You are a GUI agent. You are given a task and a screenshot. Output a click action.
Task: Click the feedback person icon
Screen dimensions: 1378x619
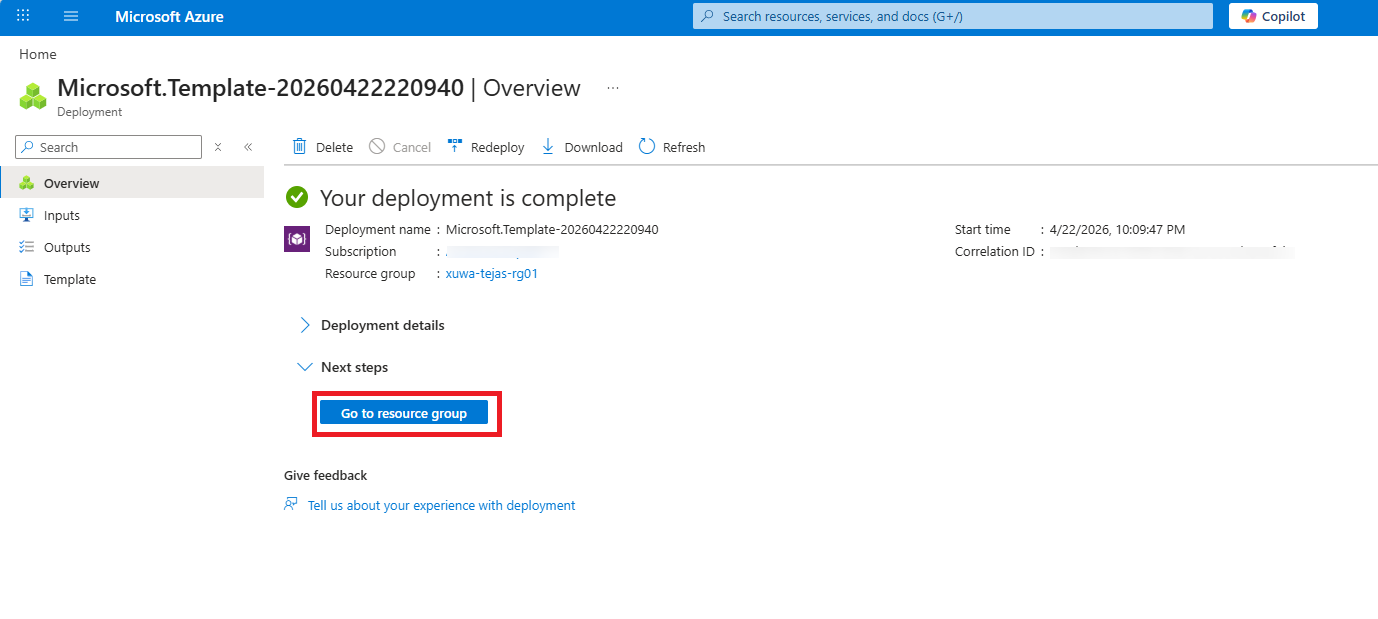tap(291, 504)
